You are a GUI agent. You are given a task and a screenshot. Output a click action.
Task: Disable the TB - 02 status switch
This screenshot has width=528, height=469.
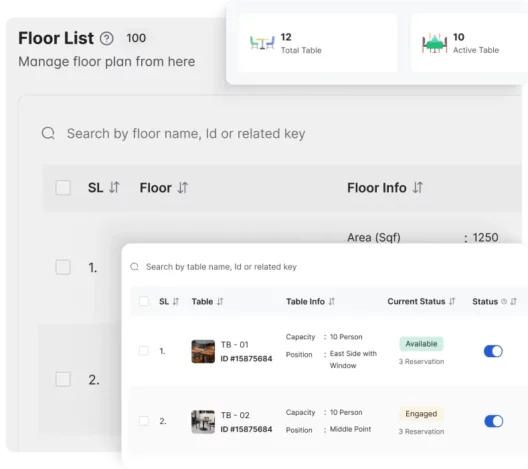(494, 421)
